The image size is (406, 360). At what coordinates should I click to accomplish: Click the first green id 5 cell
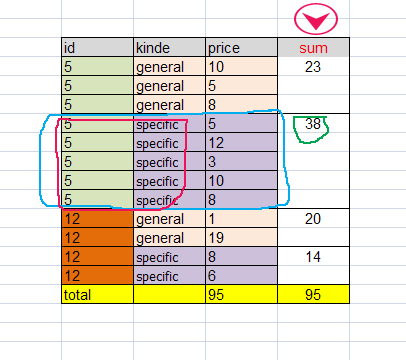click(97, 66)
